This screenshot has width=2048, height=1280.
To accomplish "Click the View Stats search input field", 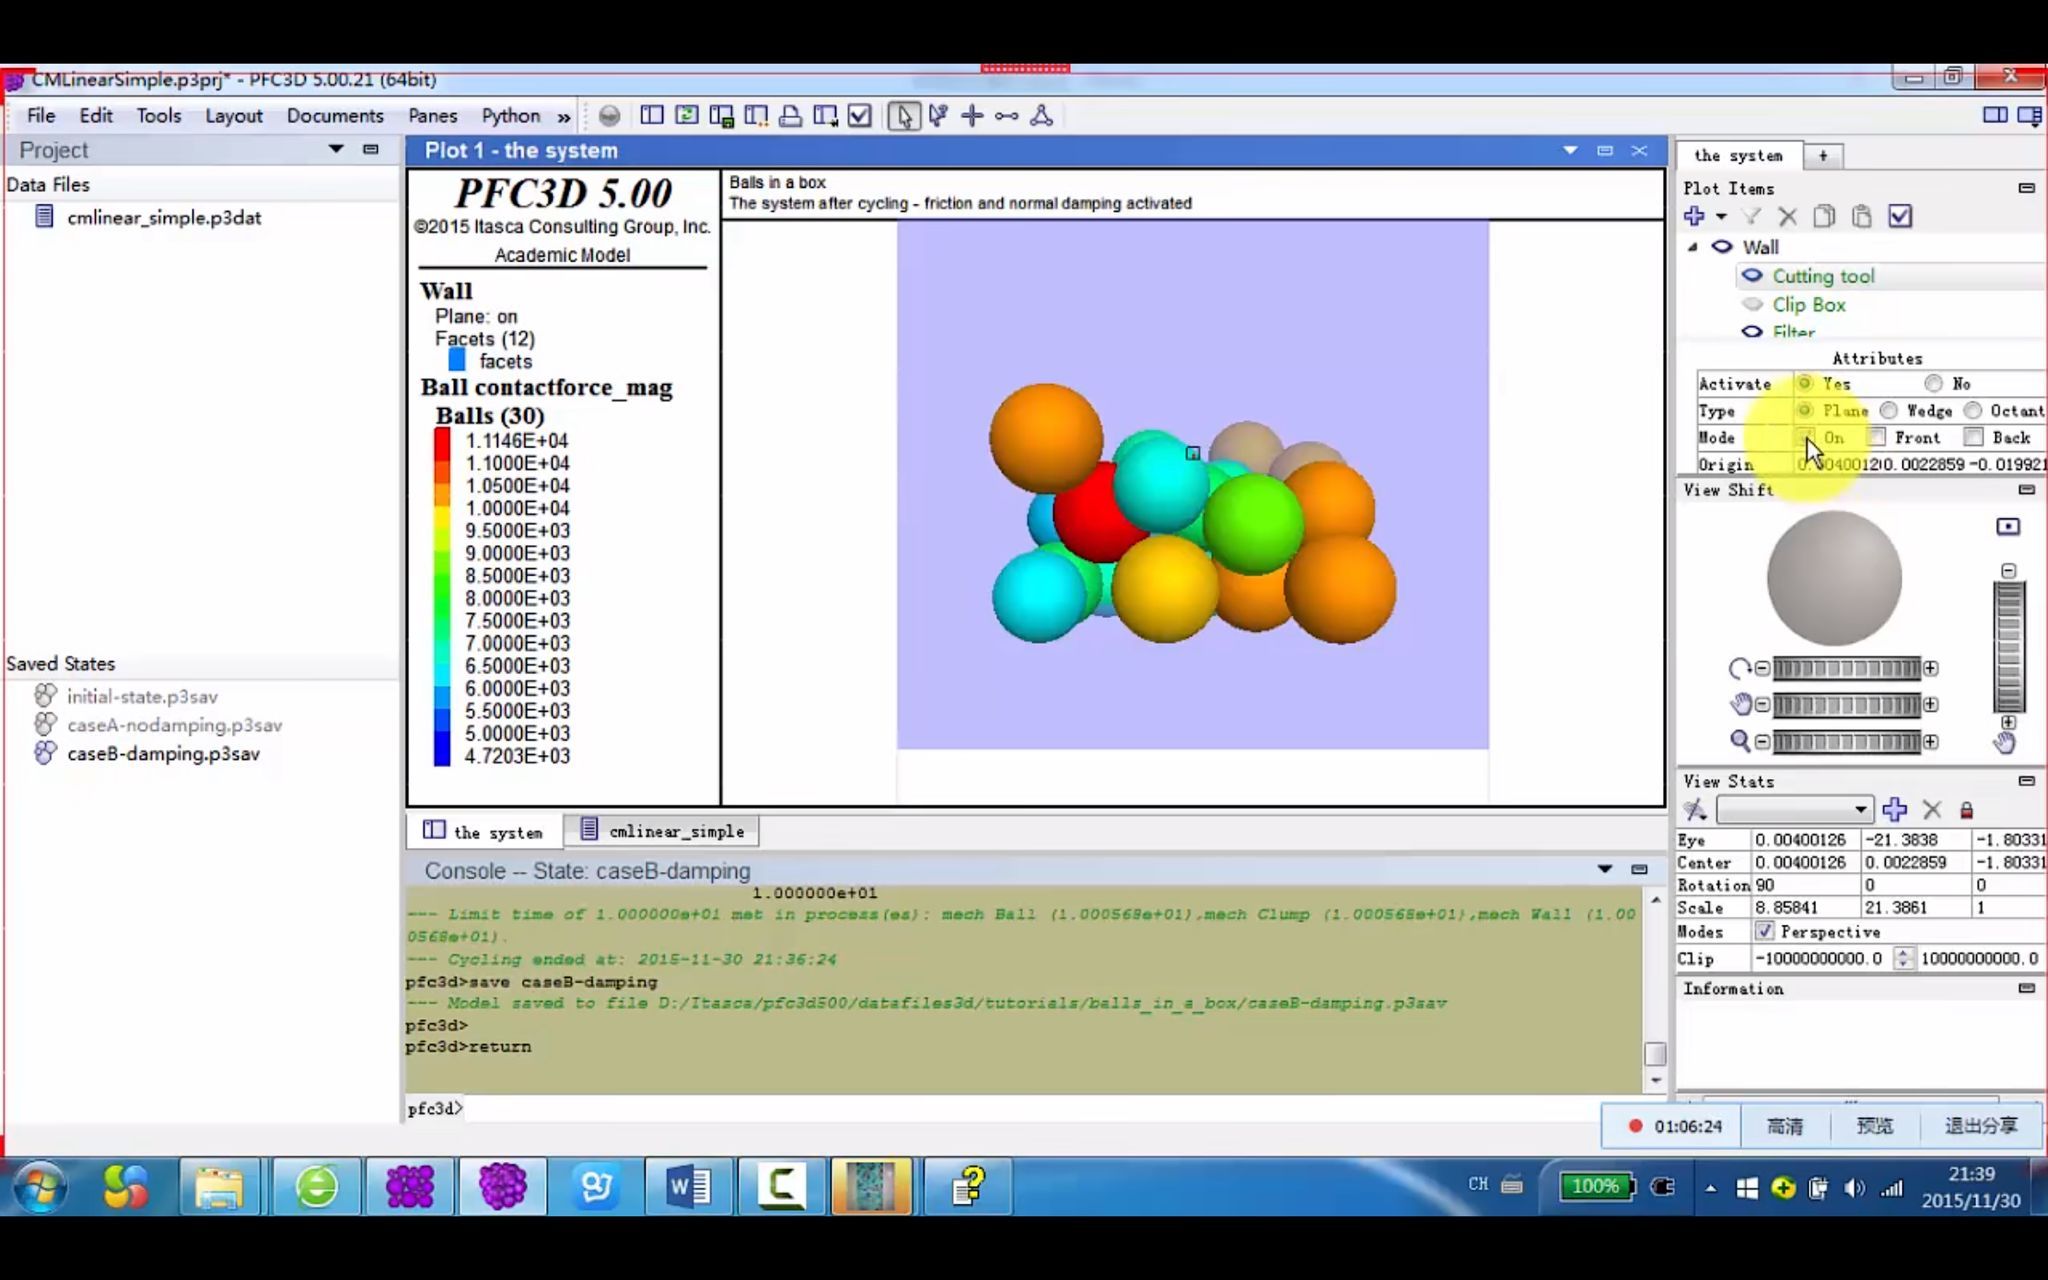I will click(1791, 810).
